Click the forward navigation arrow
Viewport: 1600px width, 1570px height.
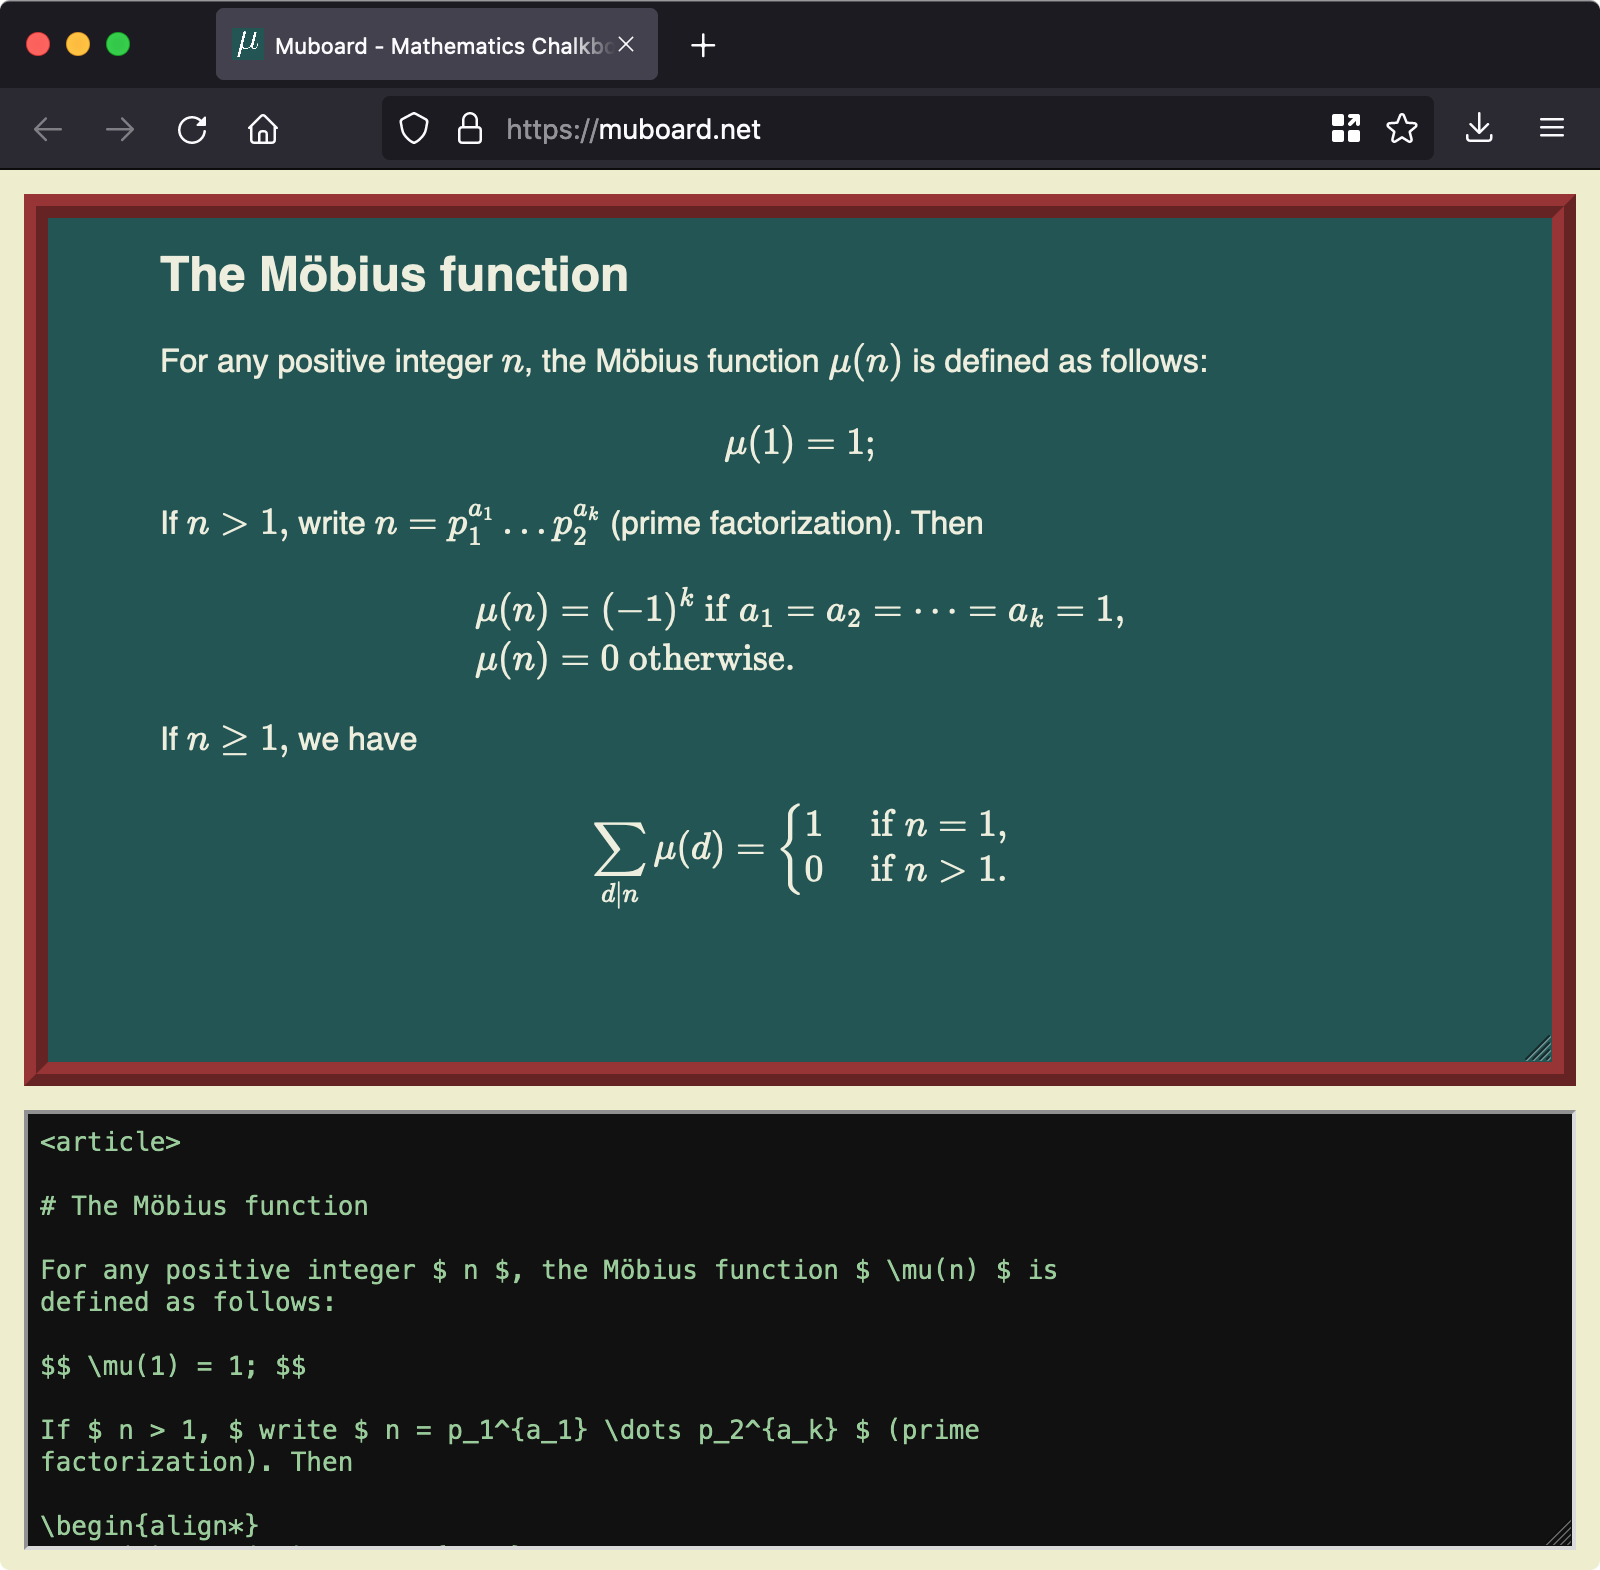point(120,129)
